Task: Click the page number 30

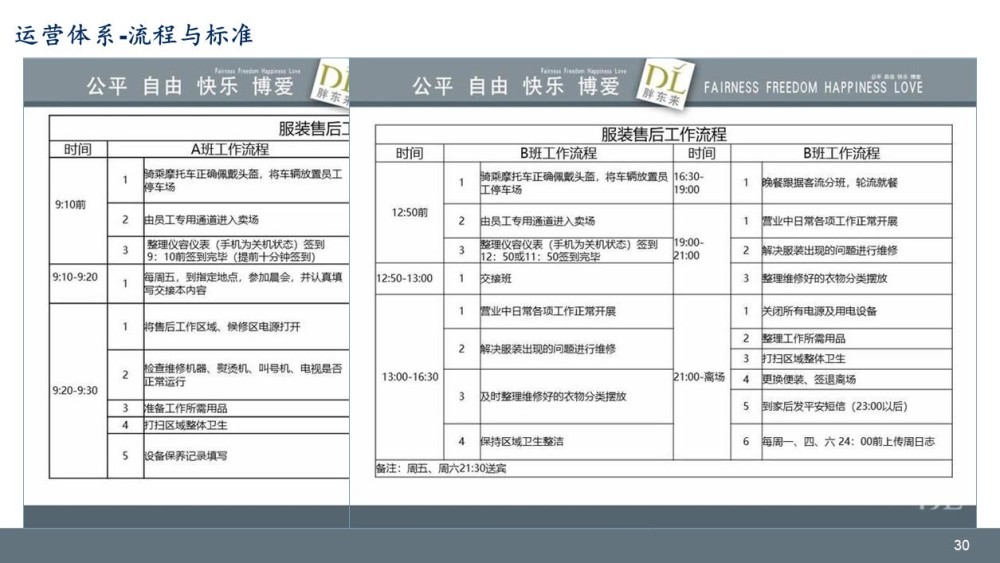Action: [x=961, y=545]
